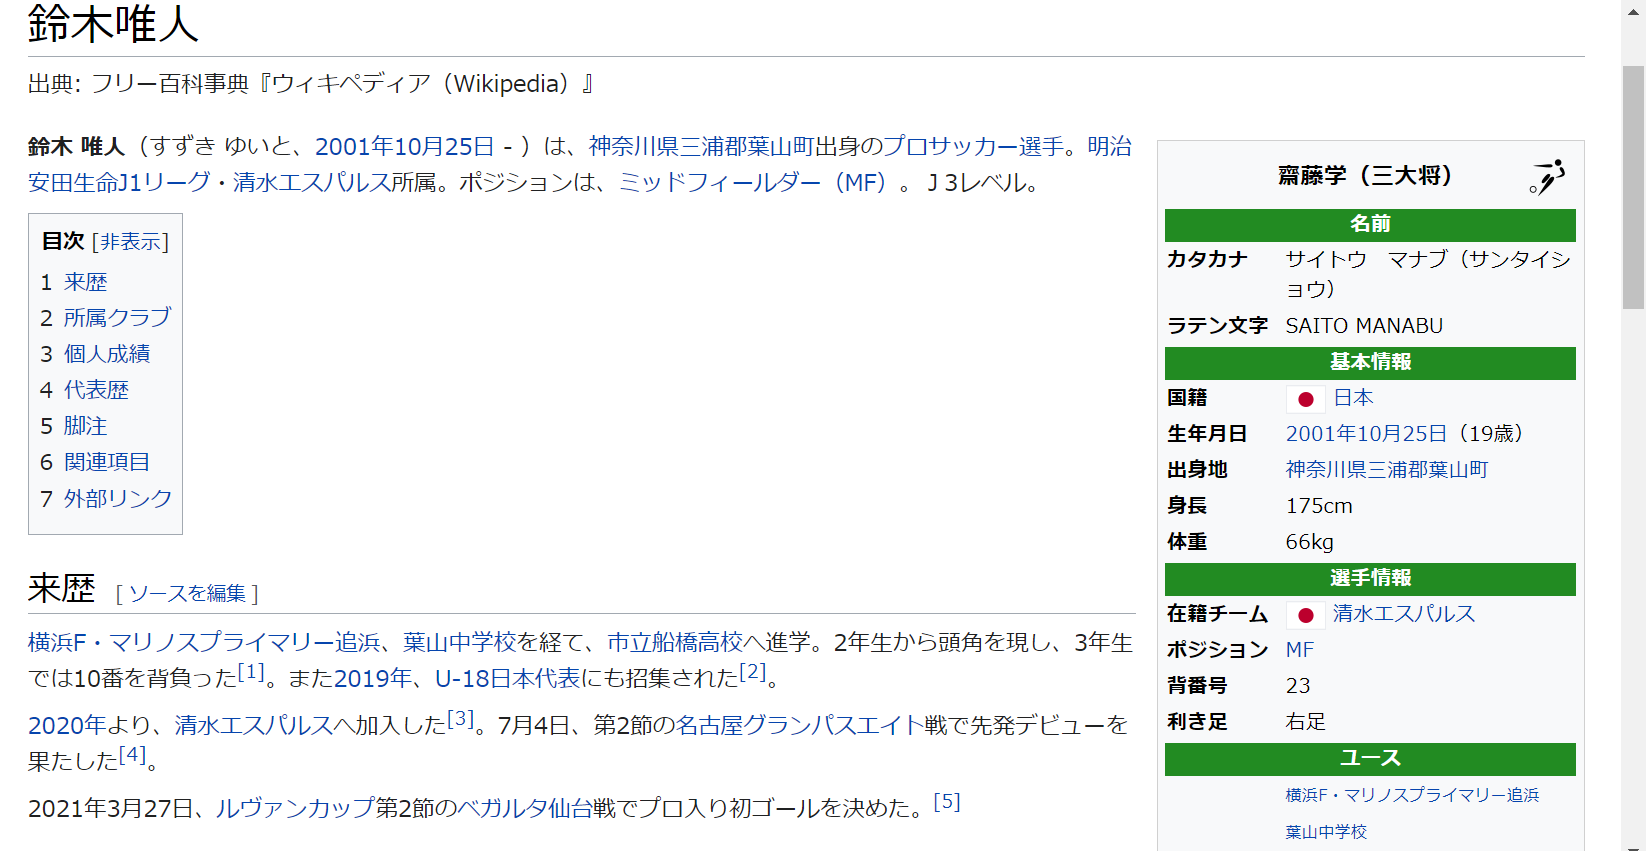Edit the 来歴 section source
The height and width of the screenshot is (851, 1646).
[x=187, y=594]
